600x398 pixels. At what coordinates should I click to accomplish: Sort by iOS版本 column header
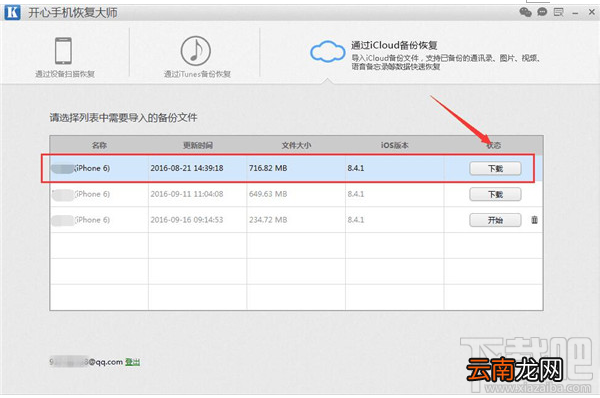point(395,145)
